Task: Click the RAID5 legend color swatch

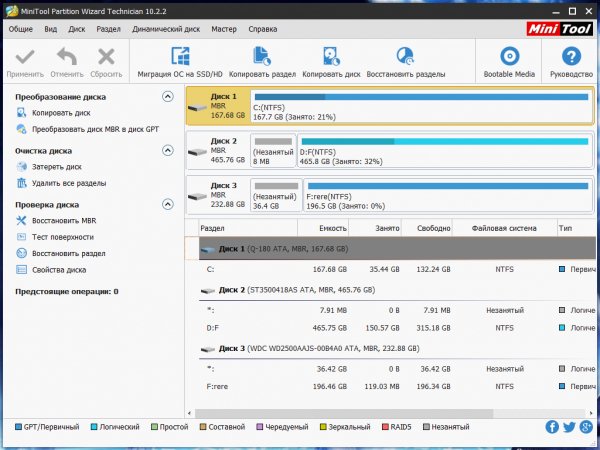Action: (385, 427)
